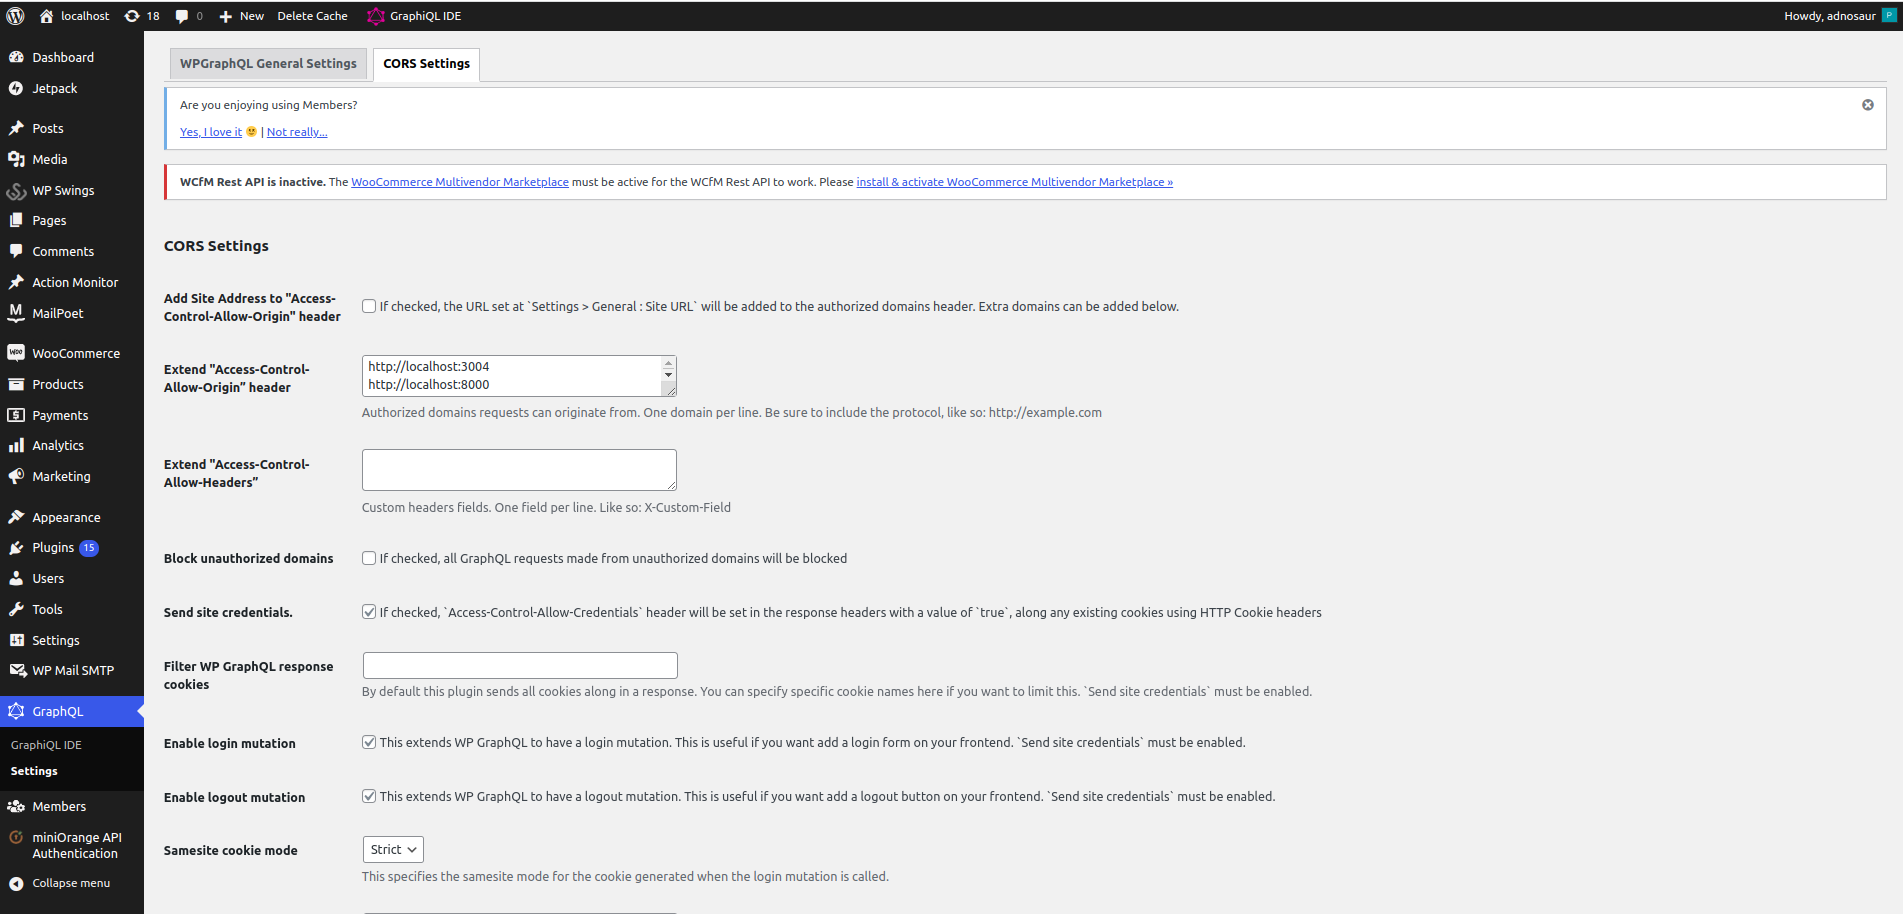
Task: Click the miniOrange API Authentication icon
Action: coord(16,837)
